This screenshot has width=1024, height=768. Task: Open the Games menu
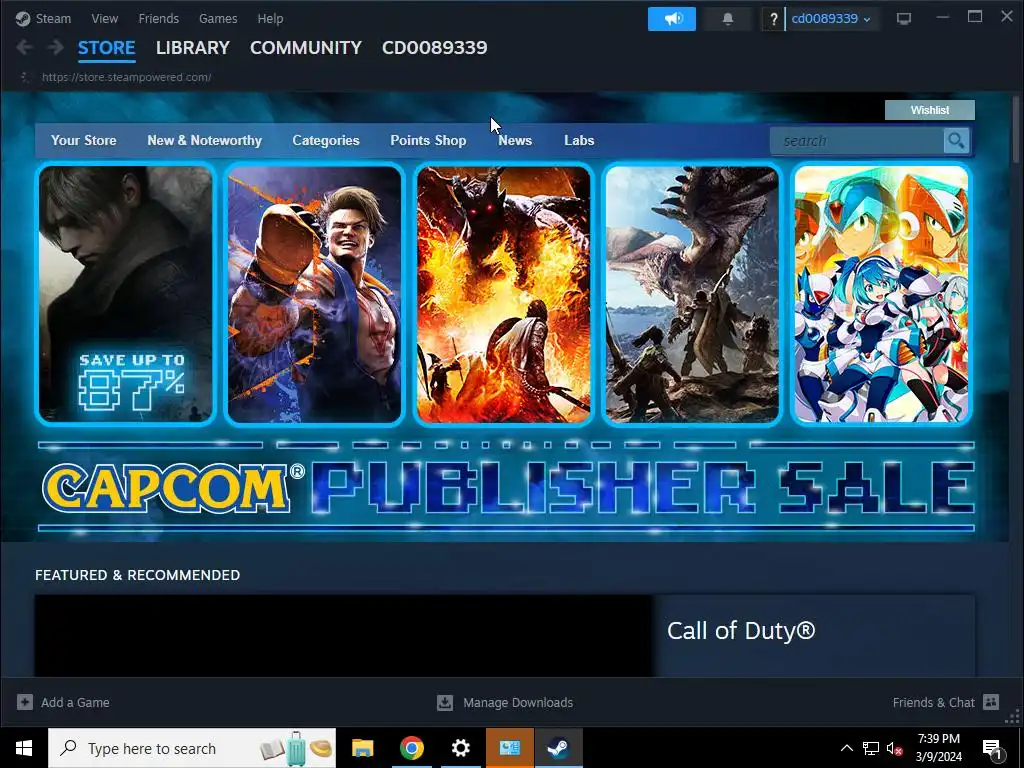[x=218, y=18]
